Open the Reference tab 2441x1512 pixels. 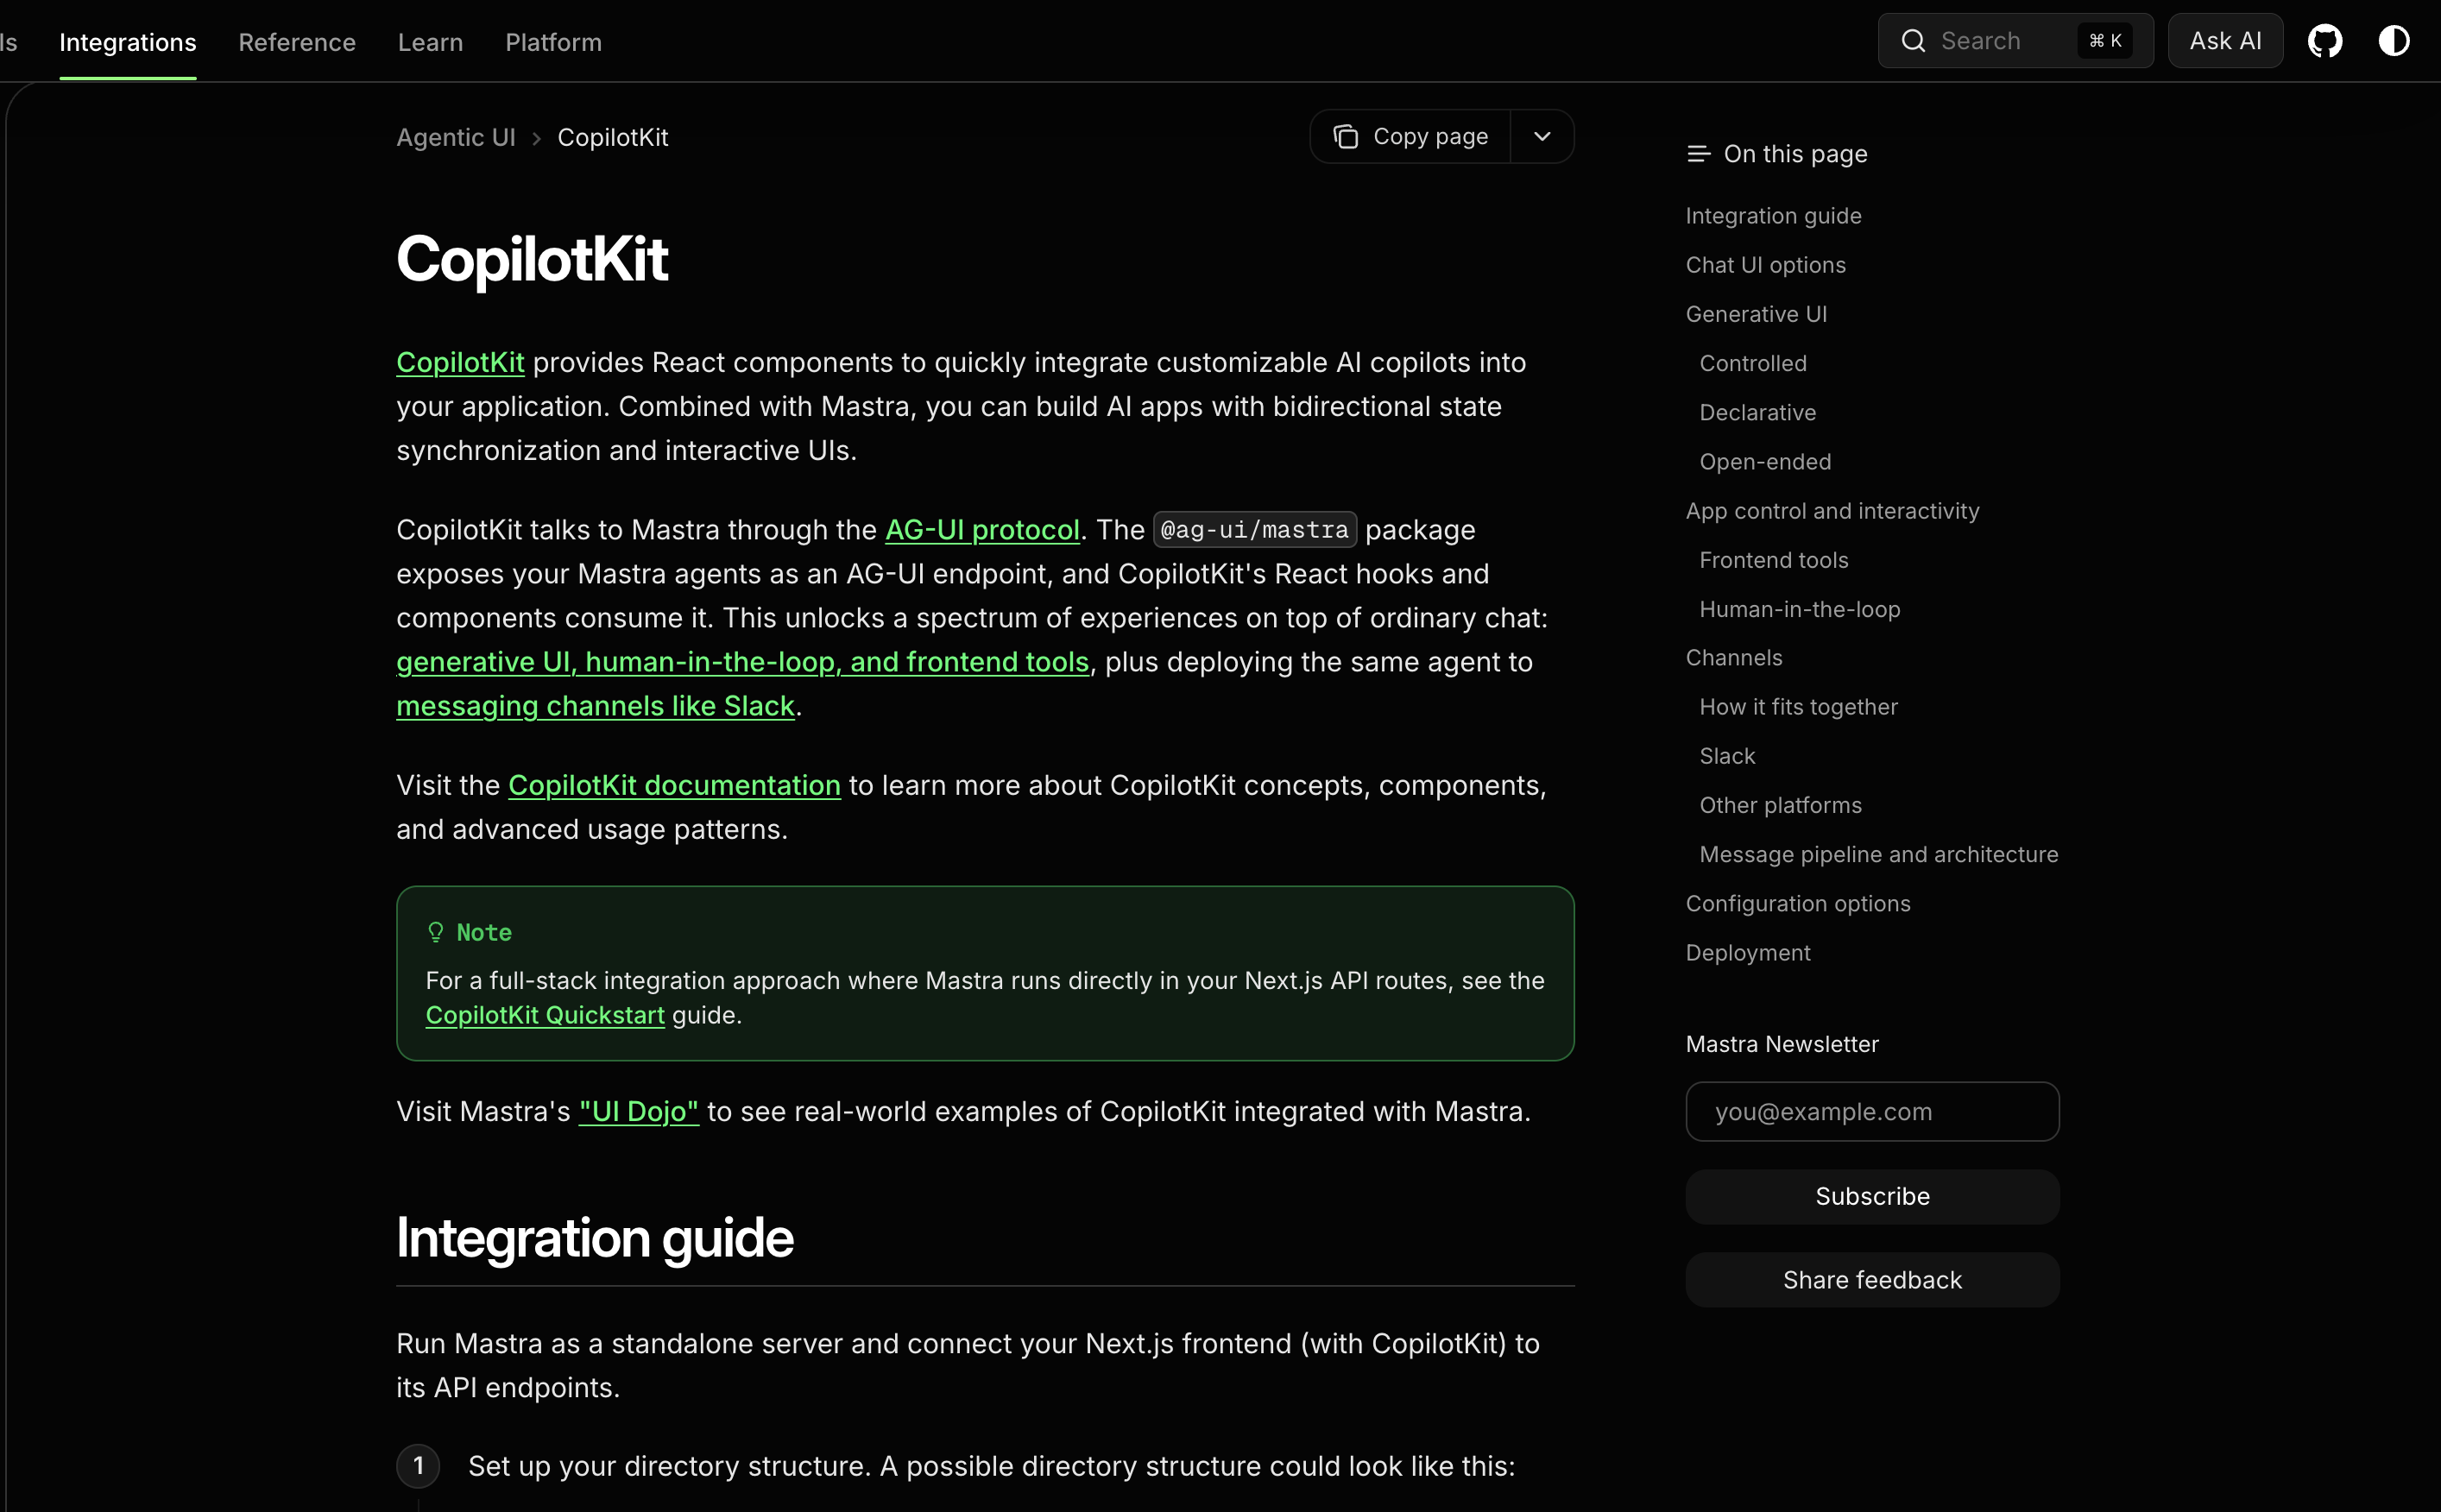click(x=297, y=42)
